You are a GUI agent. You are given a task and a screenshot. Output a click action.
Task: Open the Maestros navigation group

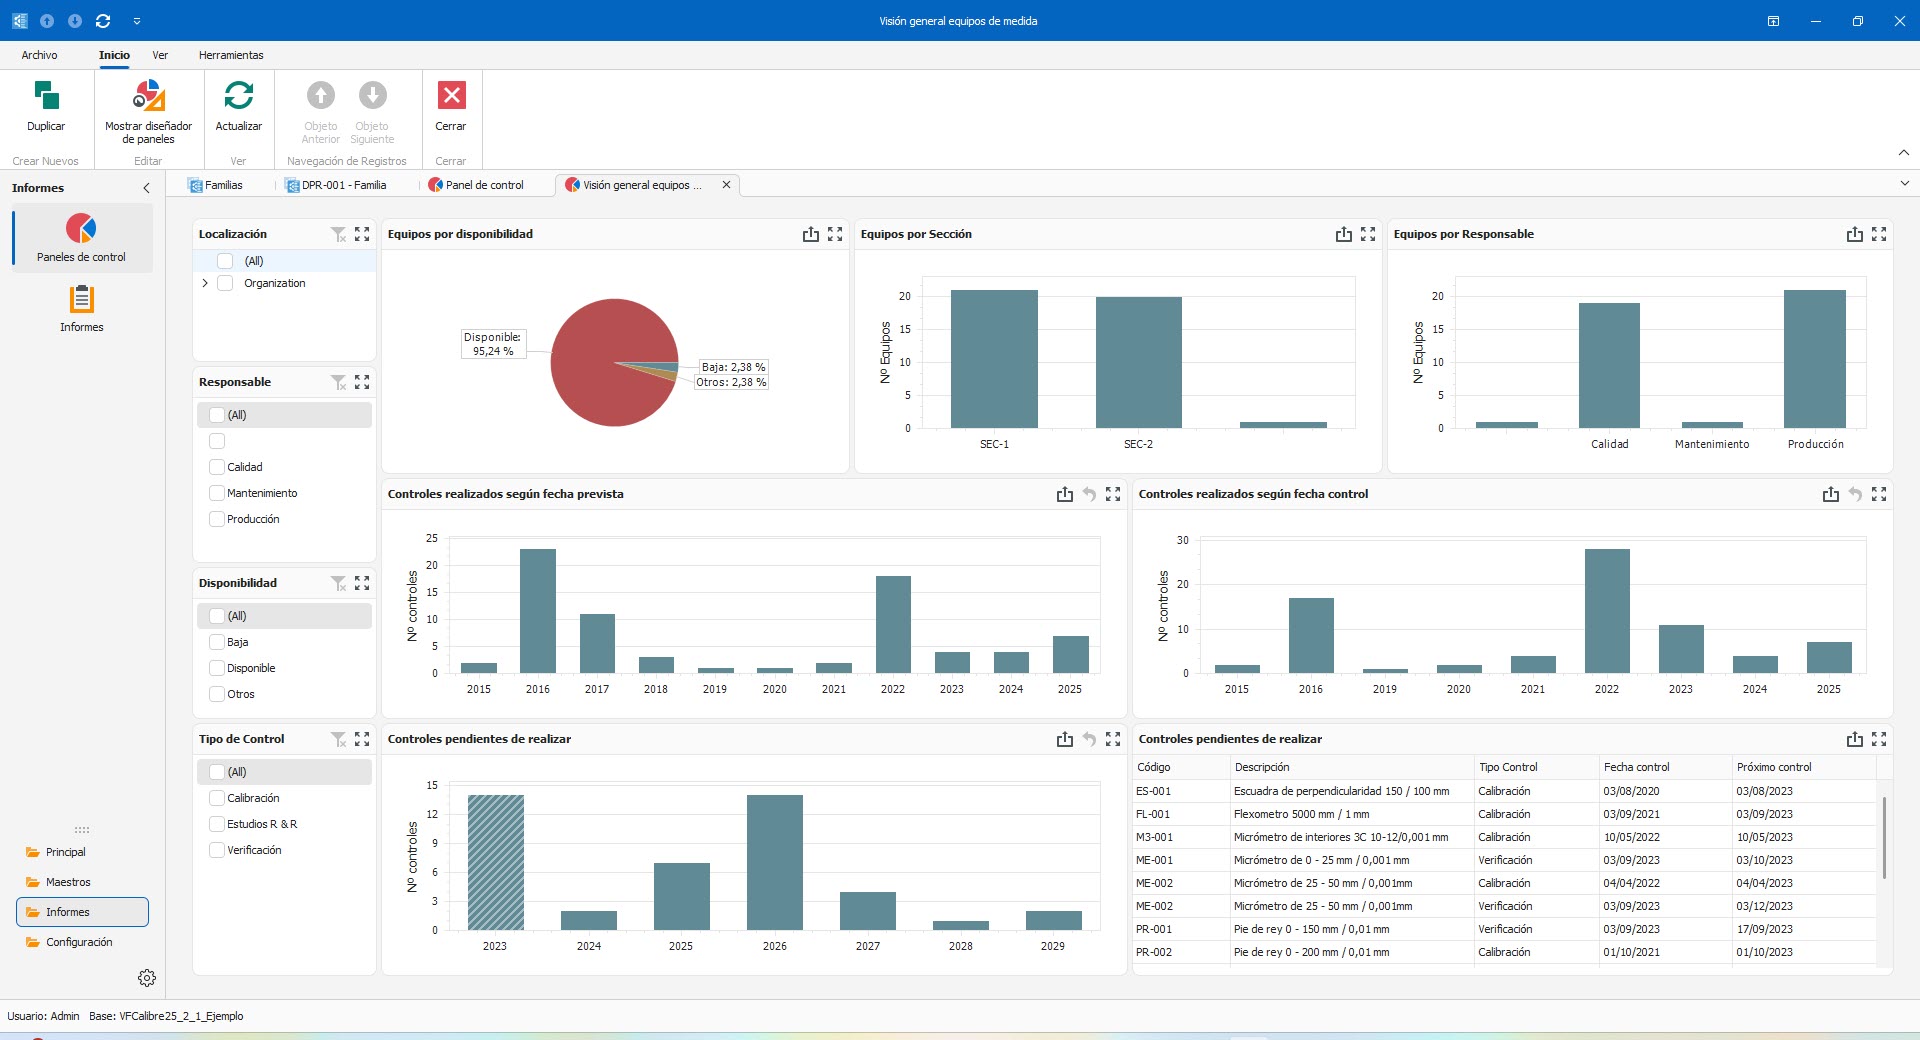(x=68, y=882)
